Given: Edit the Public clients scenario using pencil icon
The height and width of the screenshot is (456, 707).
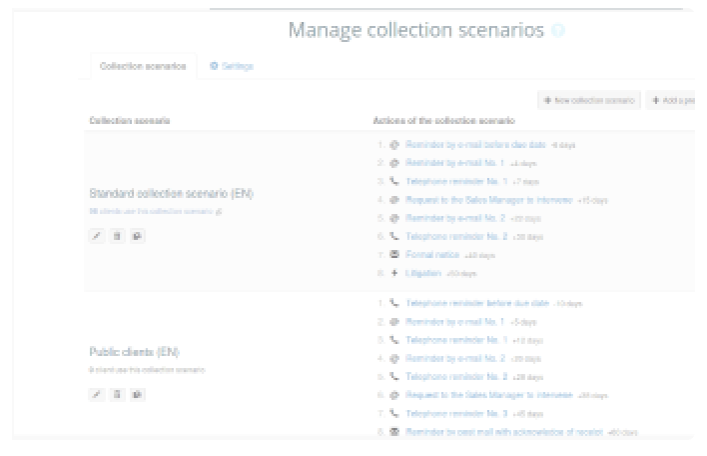Looking at the screenshot, I should [x=97, y=394].
